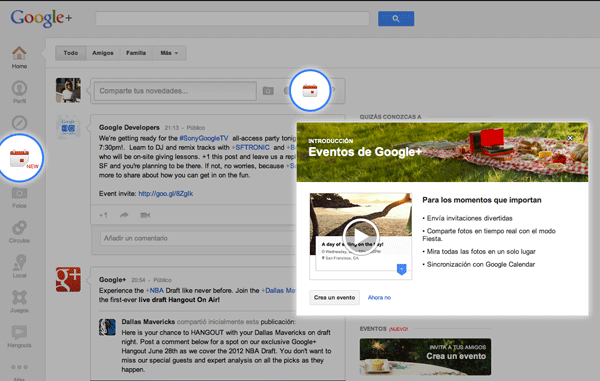Click +1 on Google Developers post
The width and height of the screenshot is (600, 381).
[103, 215]
